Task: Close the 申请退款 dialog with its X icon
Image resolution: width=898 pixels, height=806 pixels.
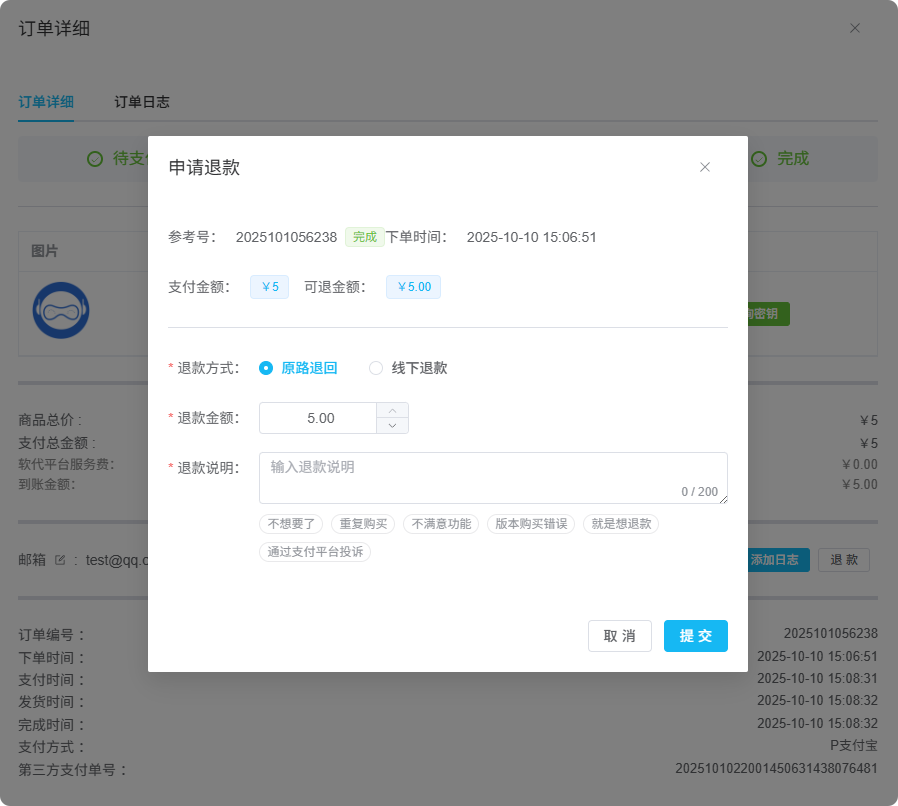Action: (705, 167)
